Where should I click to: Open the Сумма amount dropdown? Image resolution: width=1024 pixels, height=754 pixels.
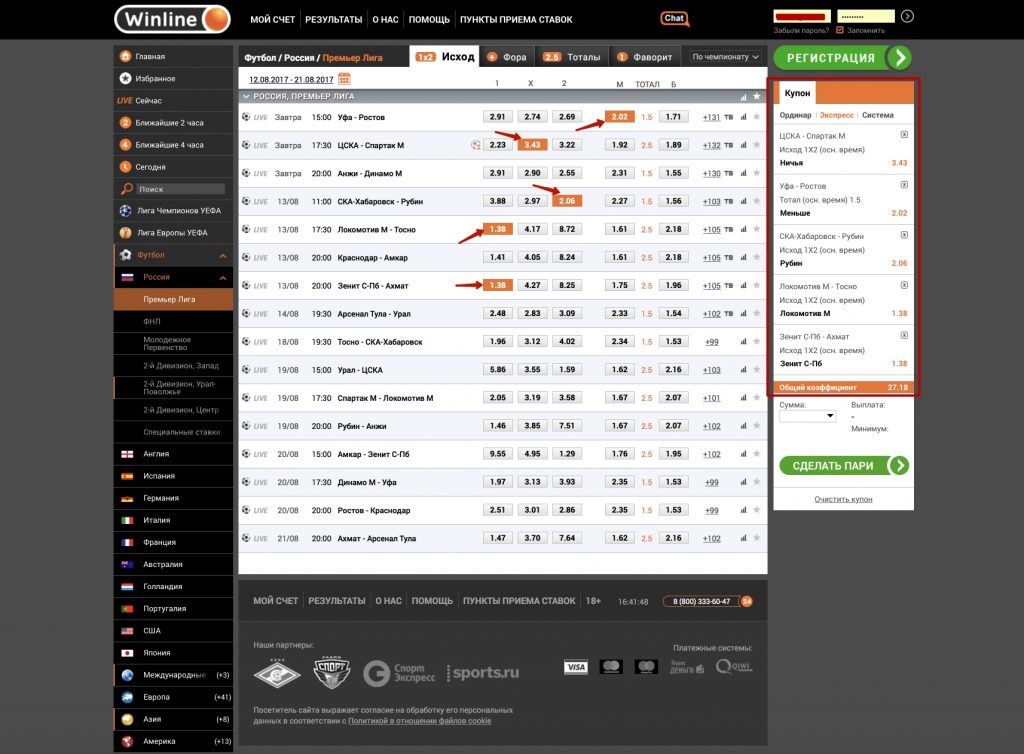coord(806,416)
